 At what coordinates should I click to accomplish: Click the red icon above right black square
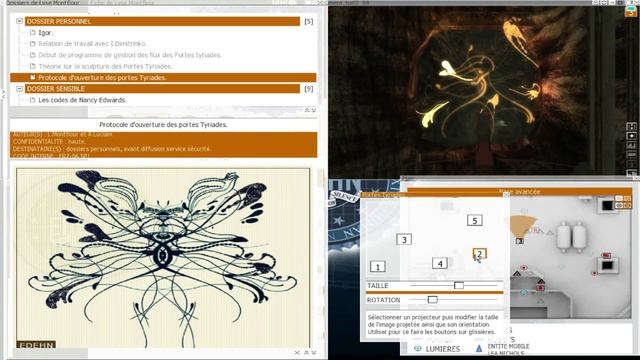point(607,256)
